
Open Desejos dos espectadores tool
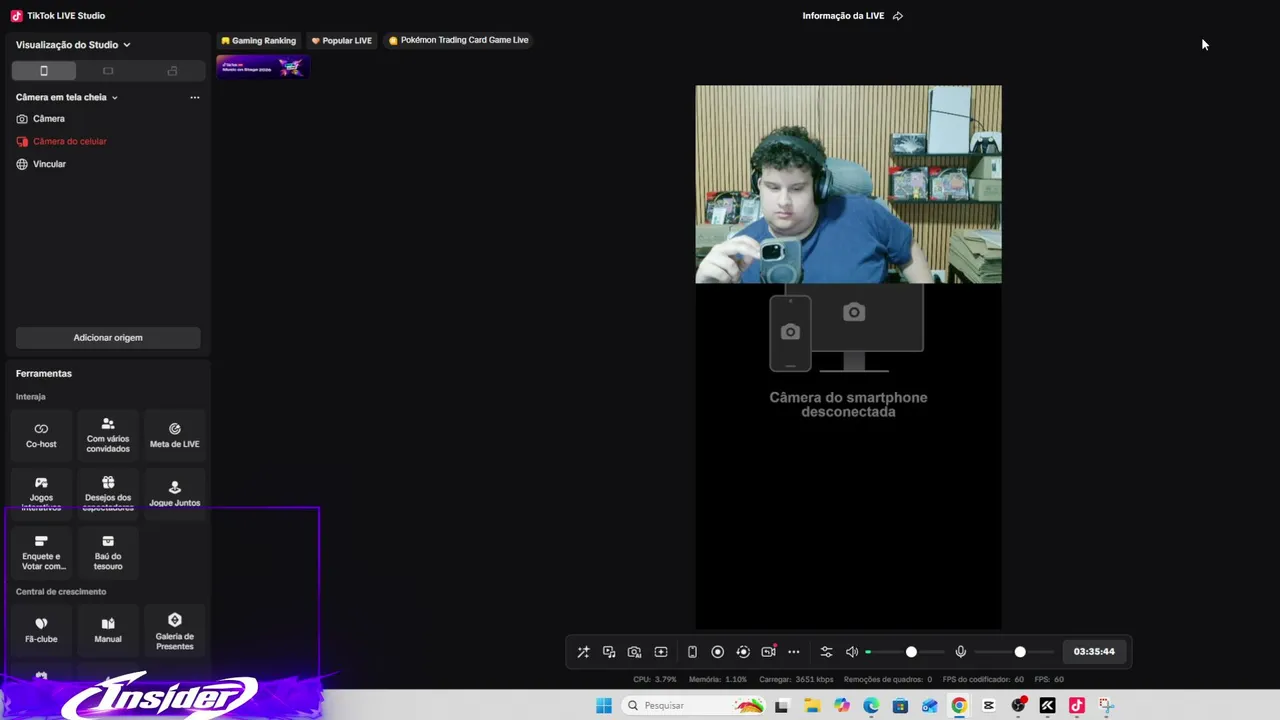tap(108, 493)
